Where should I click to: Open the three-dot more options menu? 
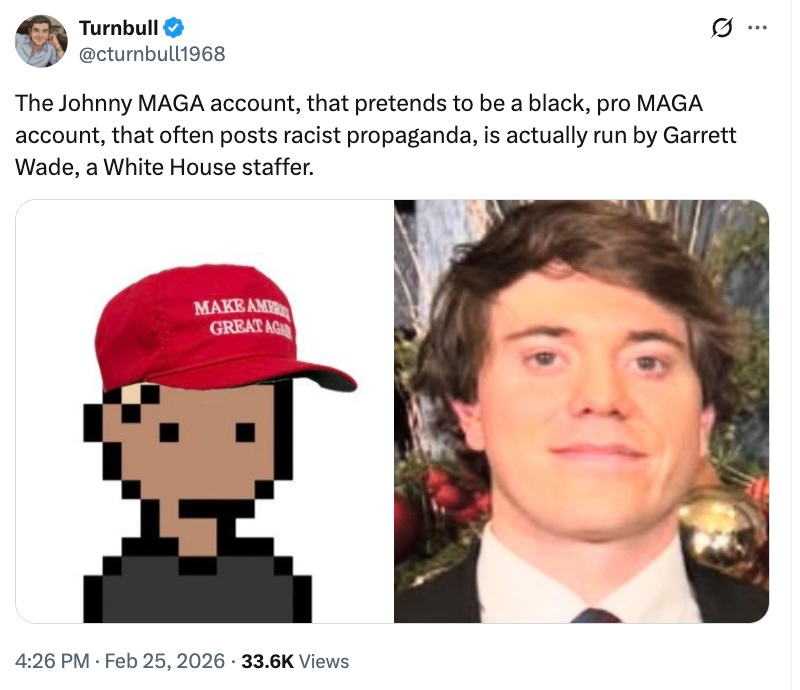point(757,28)
